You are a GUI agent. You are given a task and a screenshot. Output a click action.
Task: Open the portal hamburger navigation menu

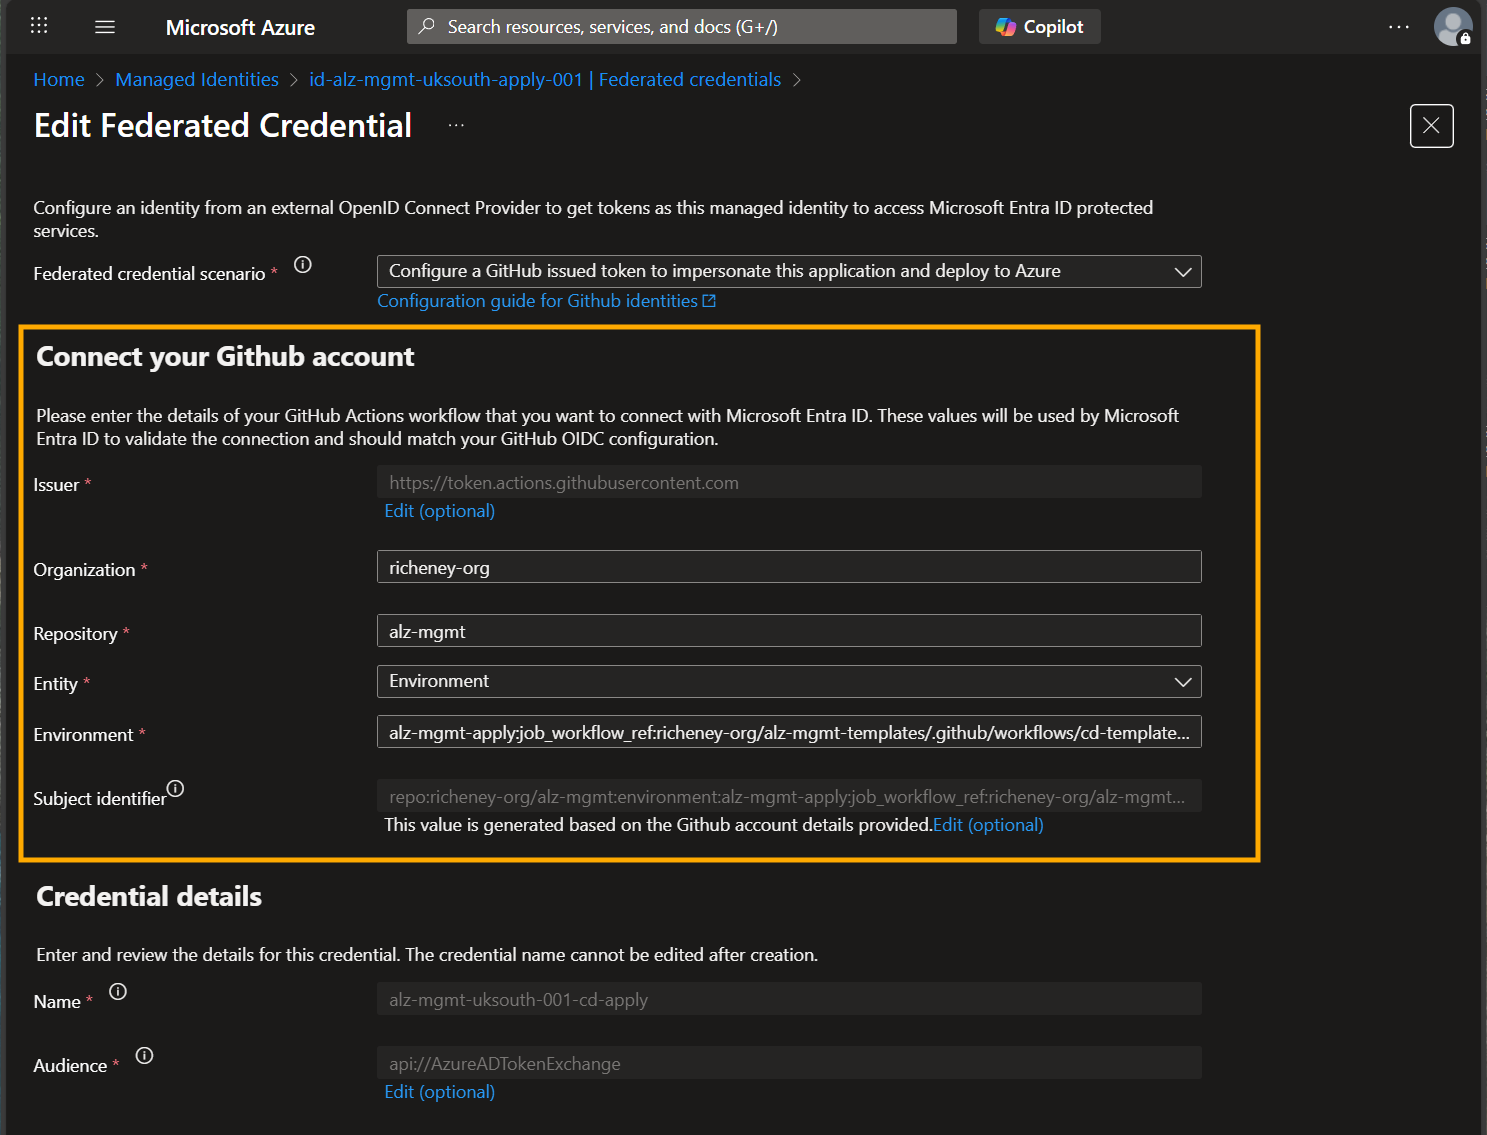click(x=104, y=26)
